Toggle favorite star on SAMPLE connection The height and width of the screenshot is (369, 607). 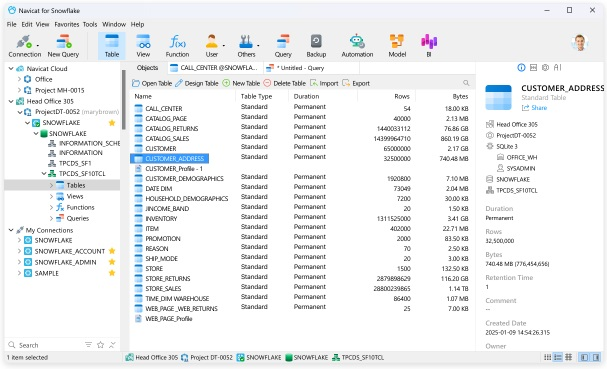(x=112, y=273)
